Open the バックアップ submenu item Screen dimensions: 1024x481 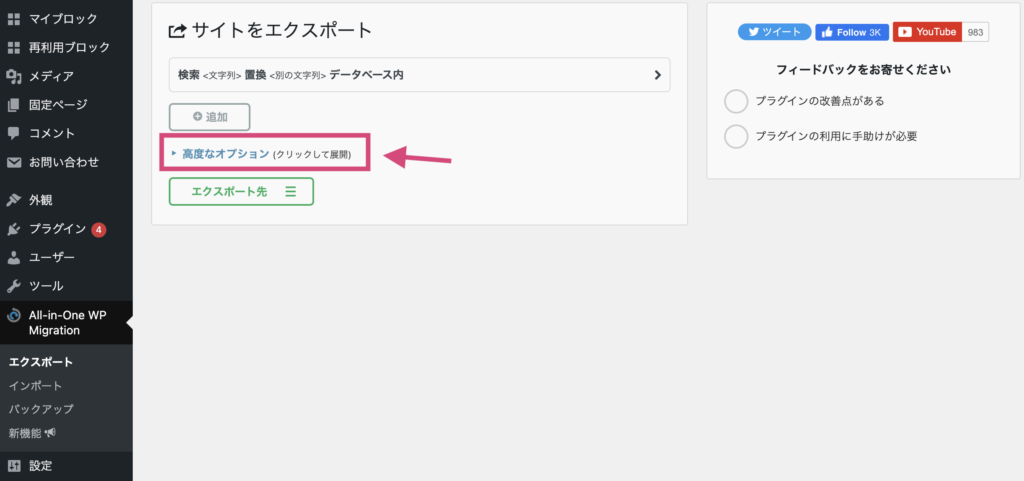pos(41,409)
